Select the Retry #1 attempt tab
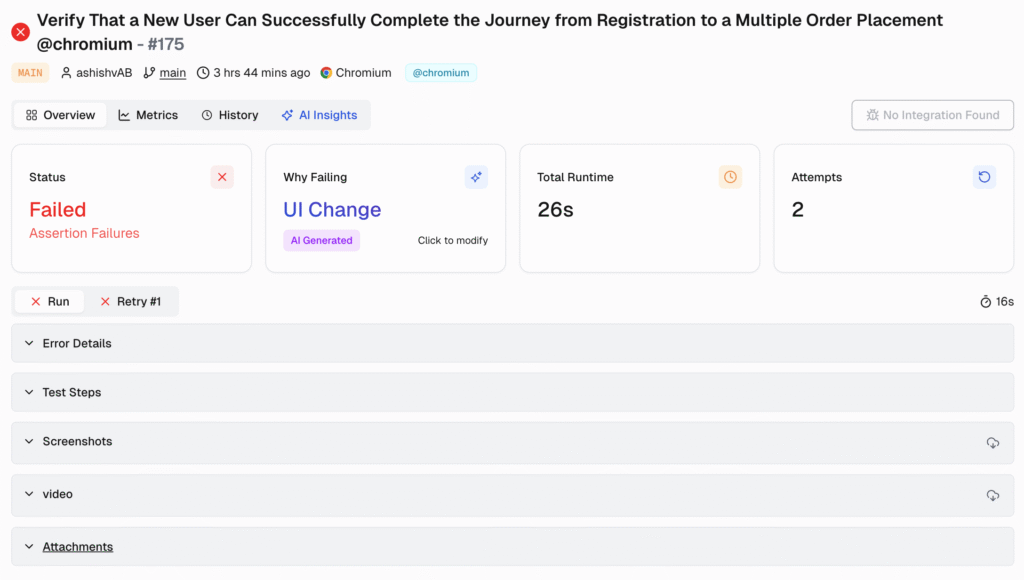Screen dimensions: 1024x580 130,301
